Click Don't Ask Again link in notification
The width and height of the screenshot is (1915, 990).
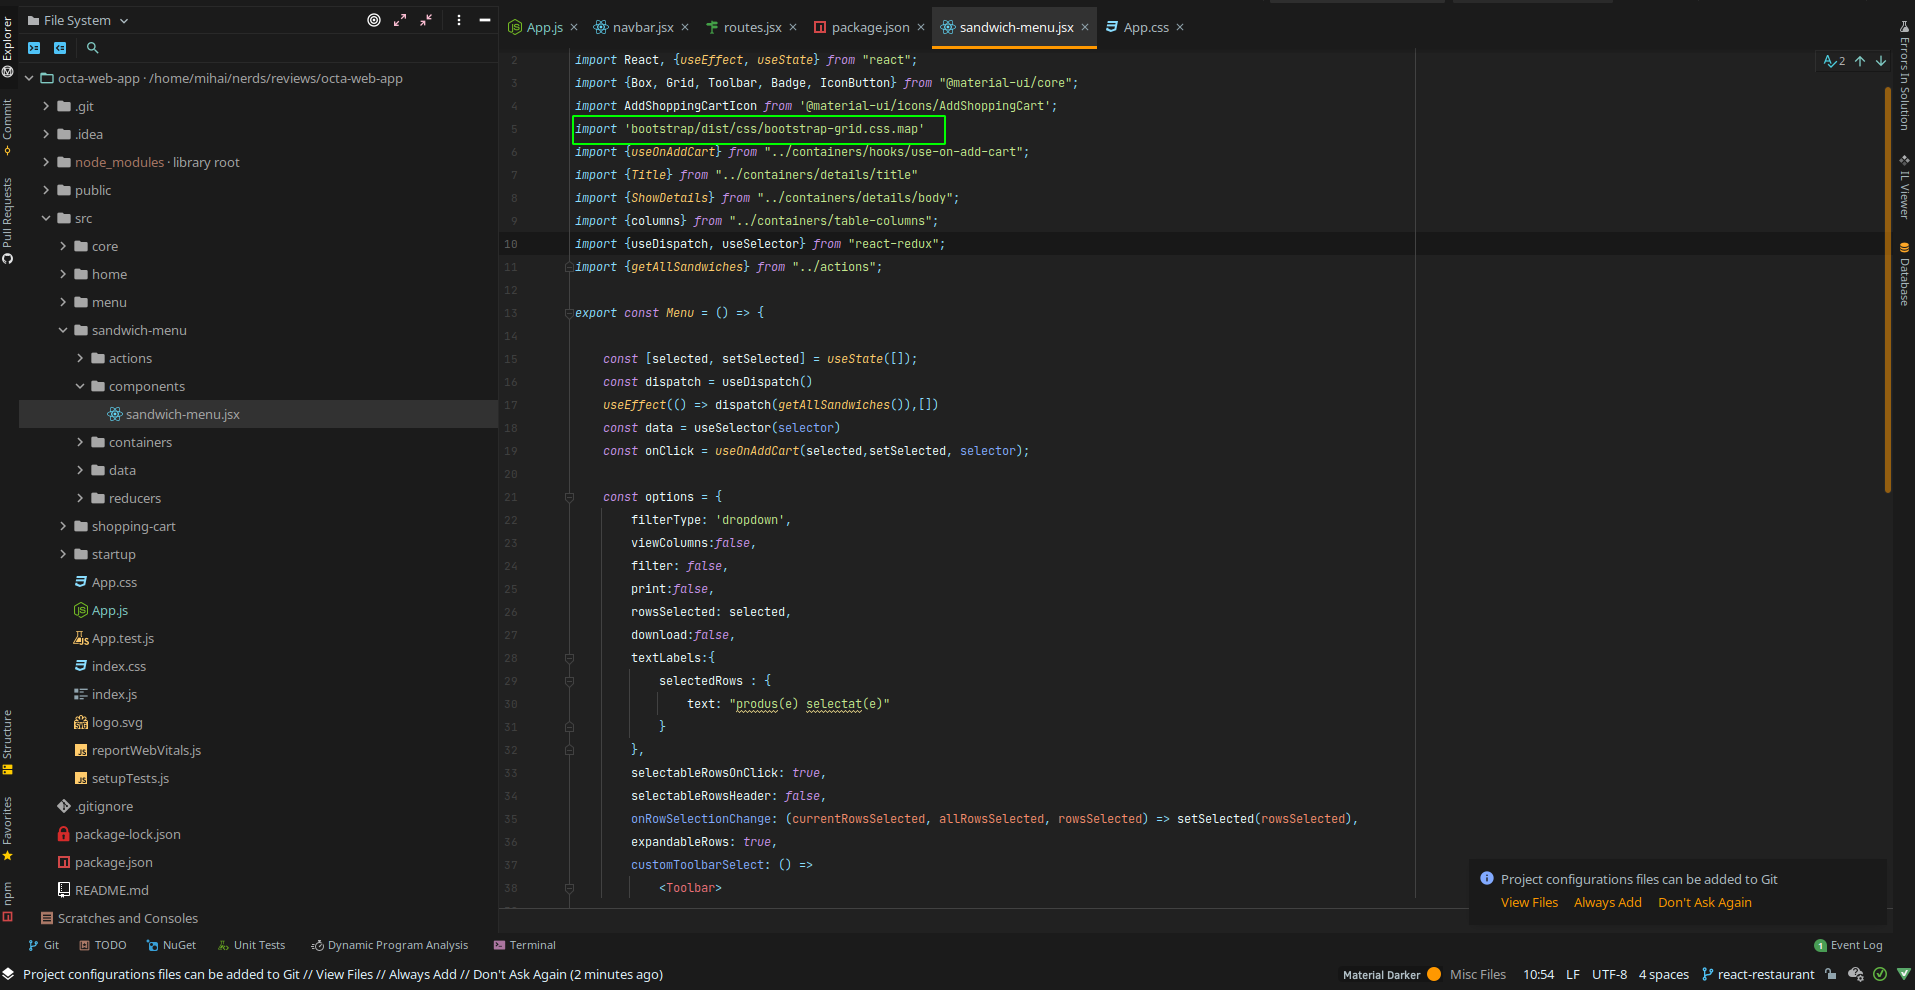(1704, 902)
